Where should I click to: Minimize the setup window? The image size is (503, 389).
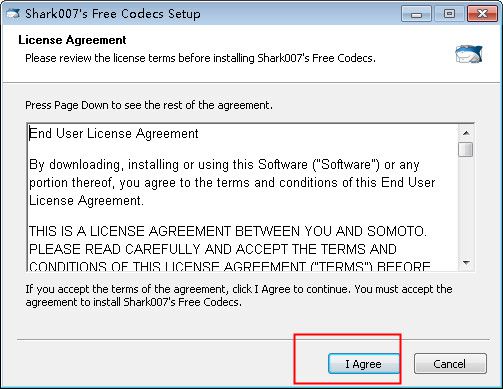click(x=416, y=14)
